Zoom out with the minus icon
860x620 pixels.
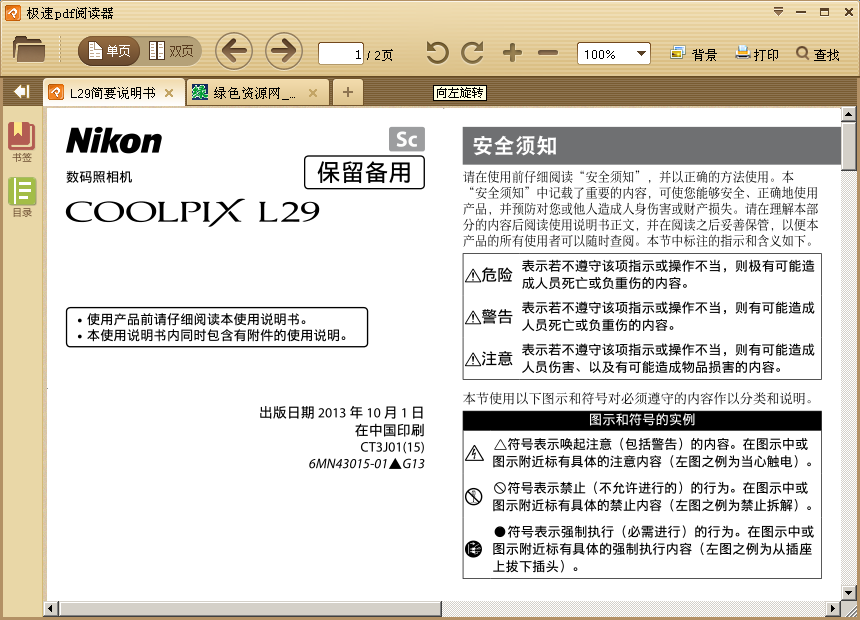click(546, 51)
